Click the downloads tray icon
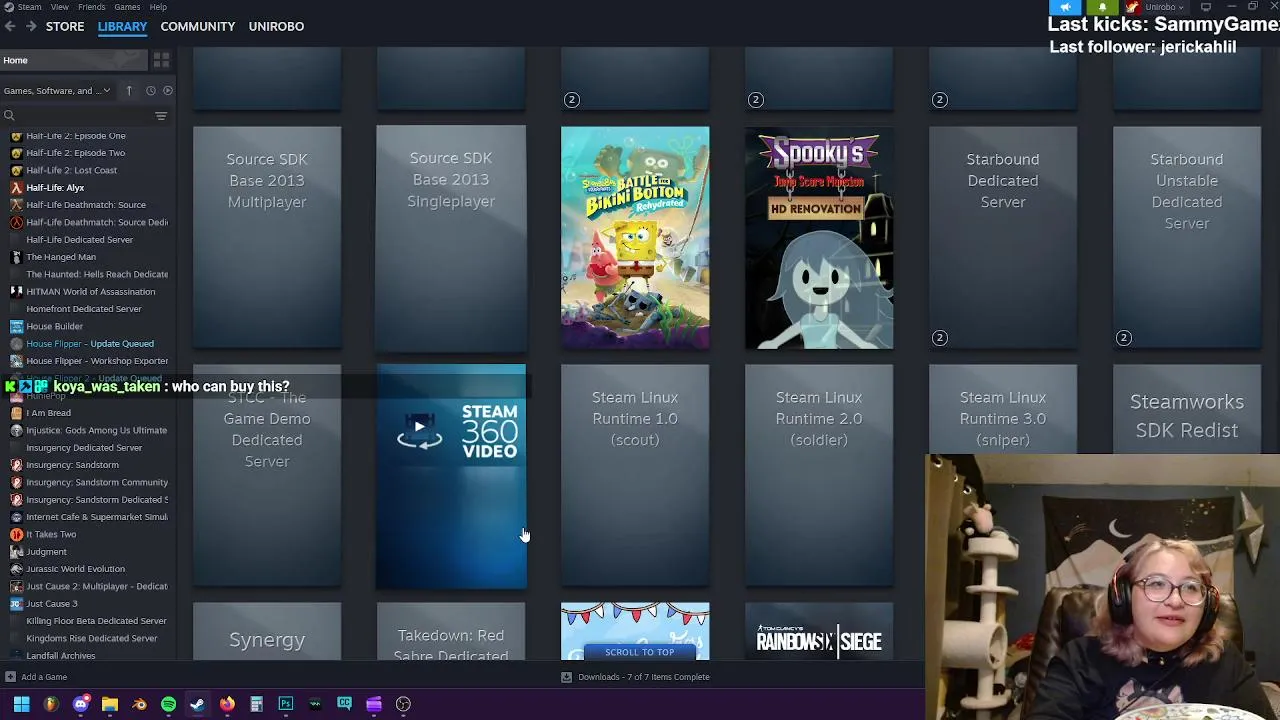The image size is (1280, 720). coord(566,677)
